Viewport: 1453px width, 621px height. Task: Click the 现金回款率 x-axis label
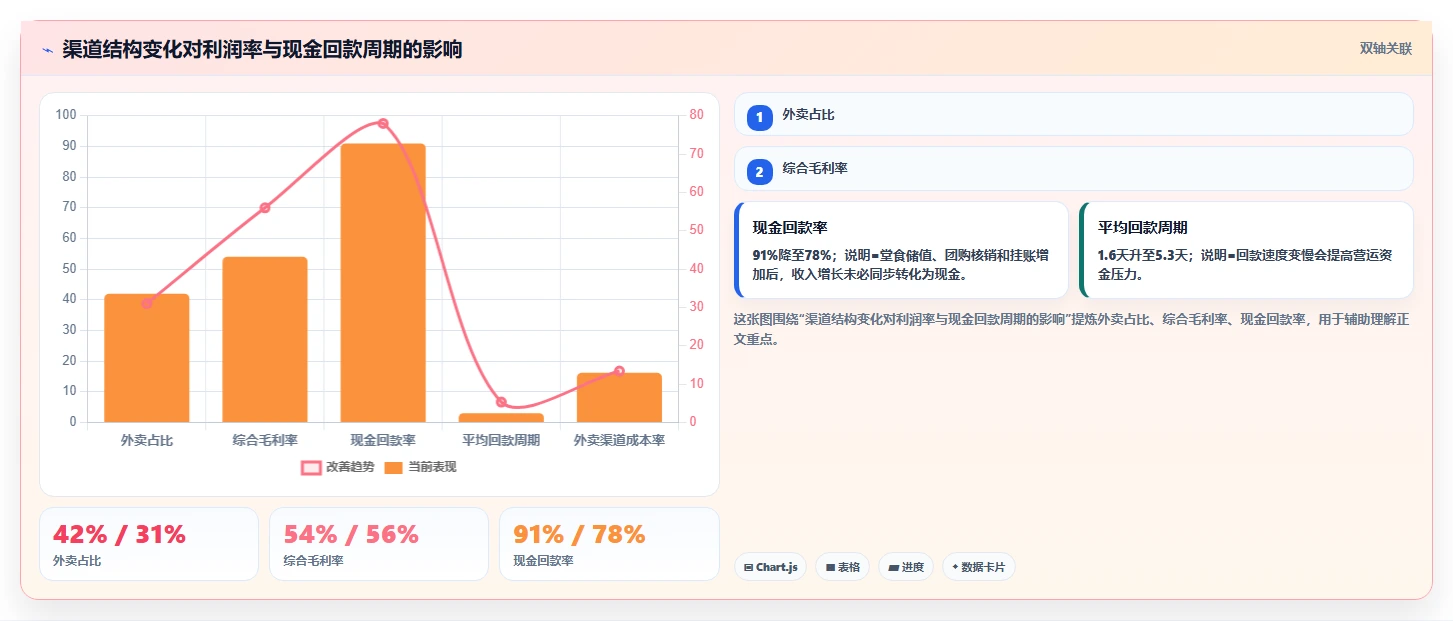point(383,440)
